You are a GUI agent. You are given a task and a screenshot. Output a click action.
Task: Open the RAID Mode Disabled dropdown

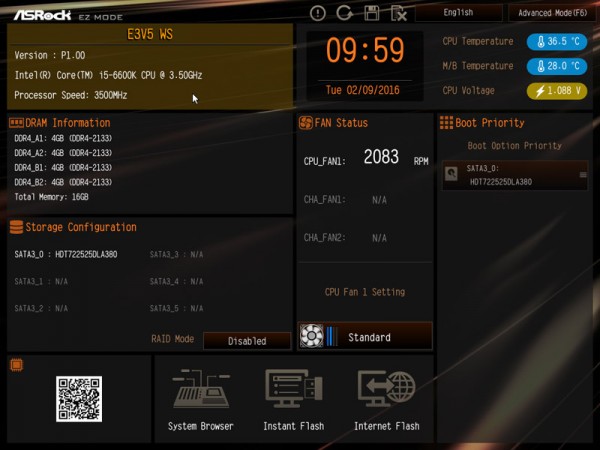coord(247,341)
